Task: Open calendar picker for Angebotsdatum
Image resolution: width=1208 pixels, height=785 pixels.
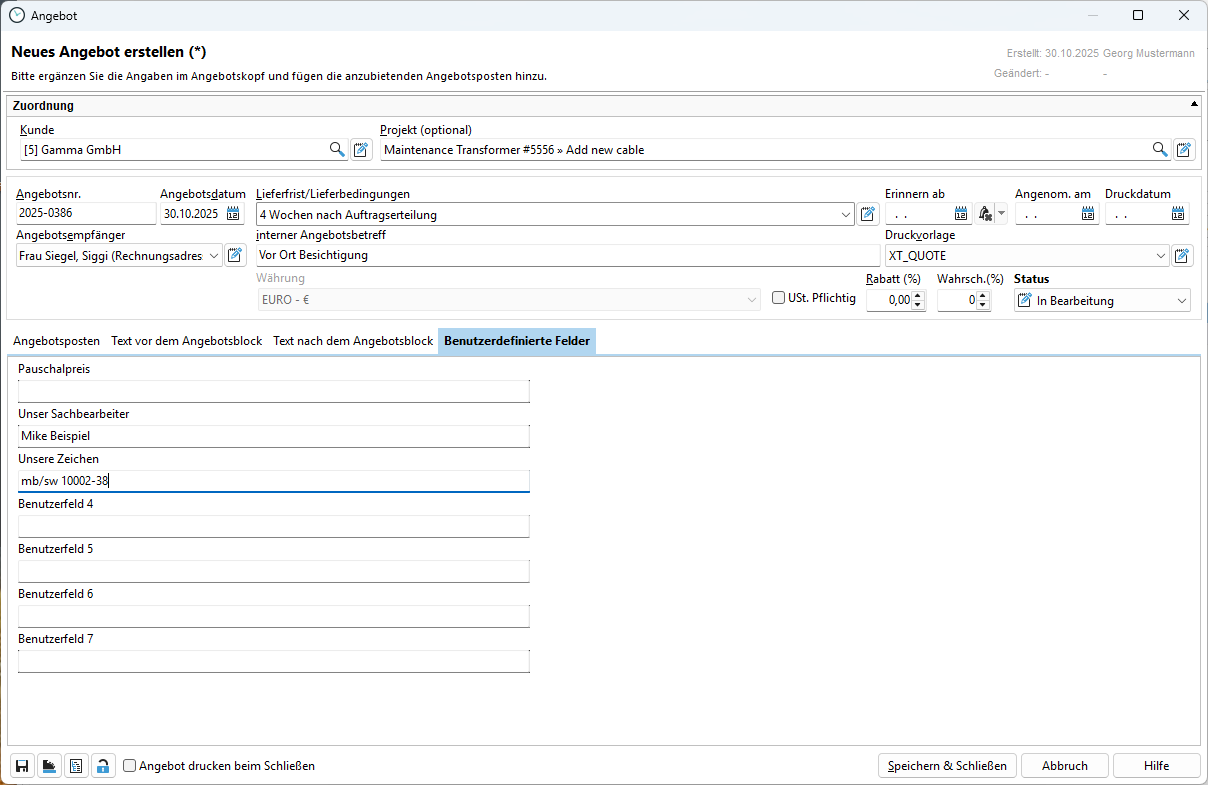Action: pos(233,214)
